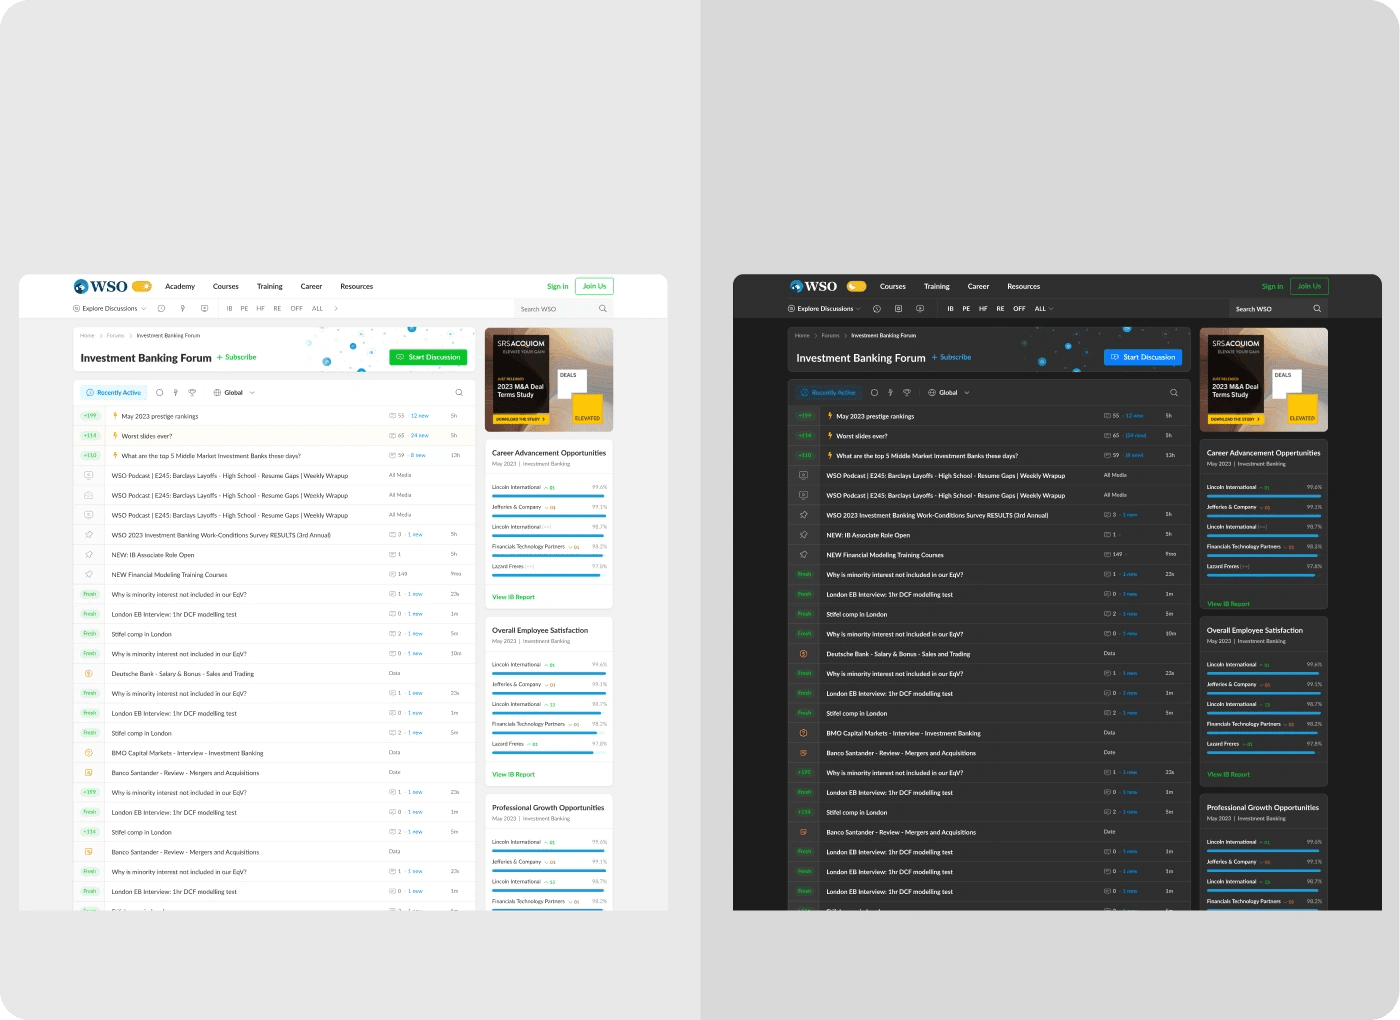The width and height of the screenshot is (1400, 1020).
Task: Toggle the sun theme switch in the light header
Action: (142, 286)
